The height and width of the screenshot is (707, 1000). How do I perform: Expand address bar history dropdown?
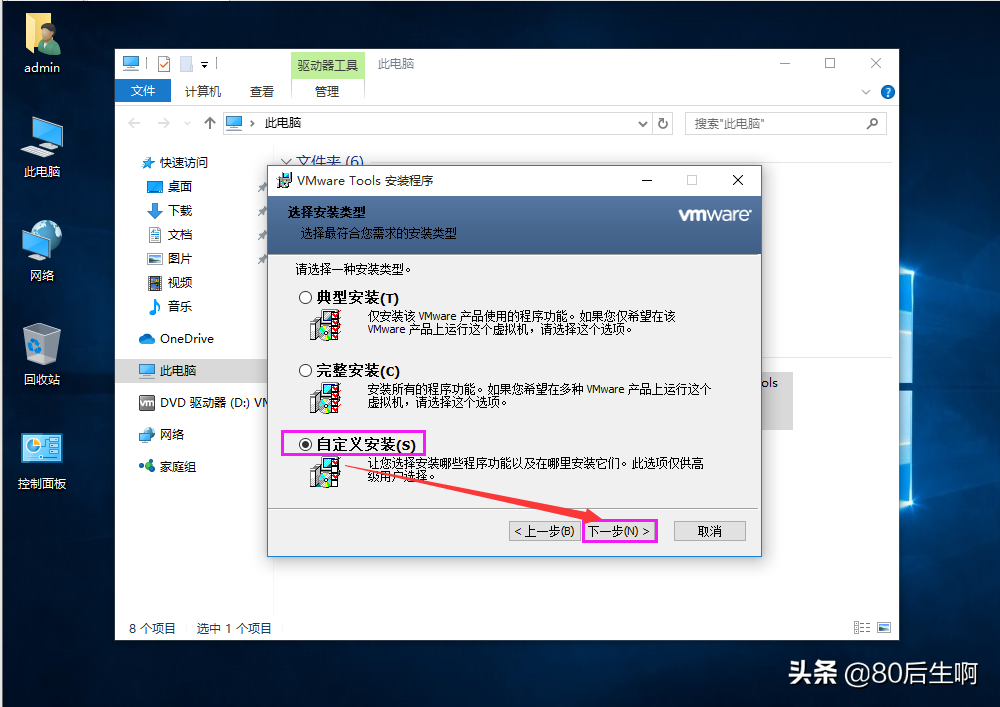(x=643, y=124)
